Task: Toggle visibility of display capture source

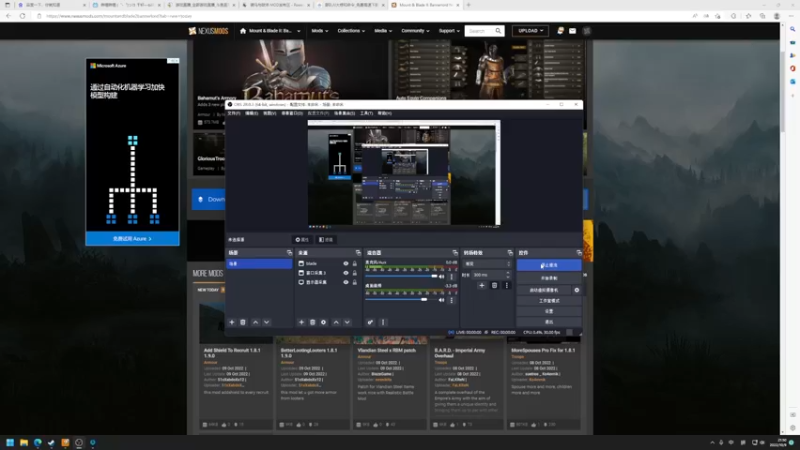Action: (346, 282)
